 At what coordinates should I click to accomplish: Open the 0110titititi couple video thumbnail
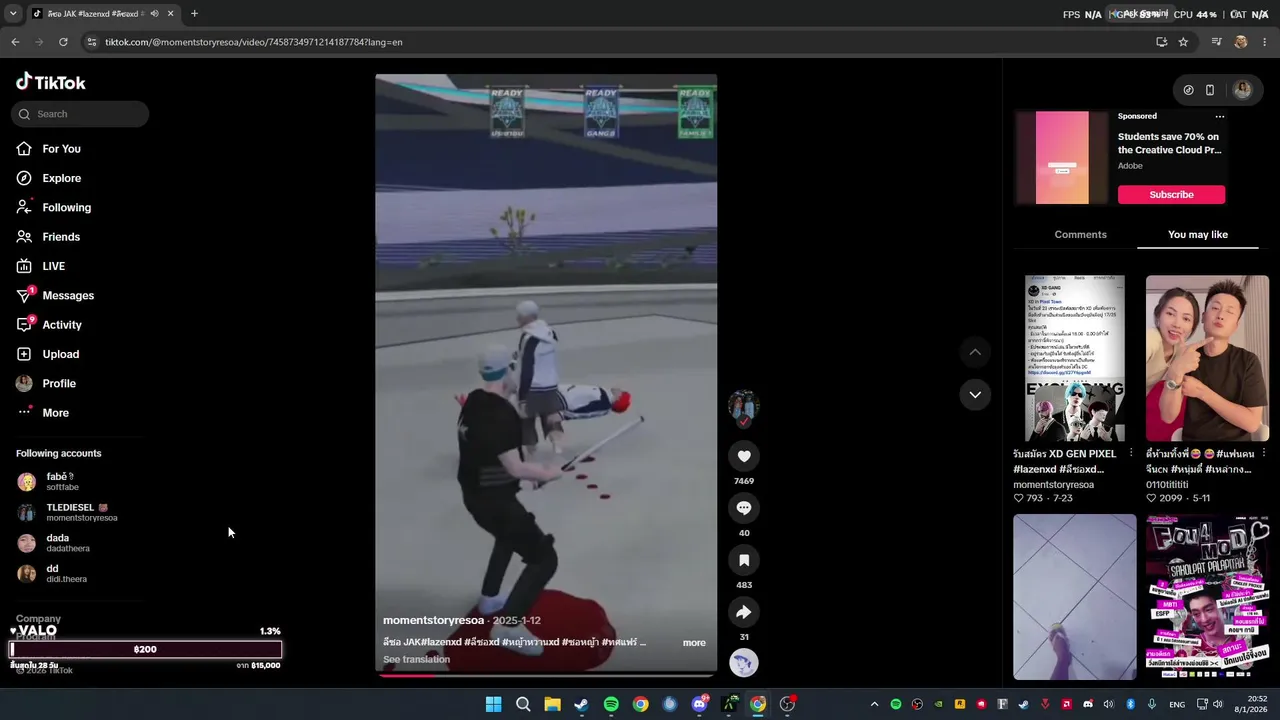click(1207, 358)
